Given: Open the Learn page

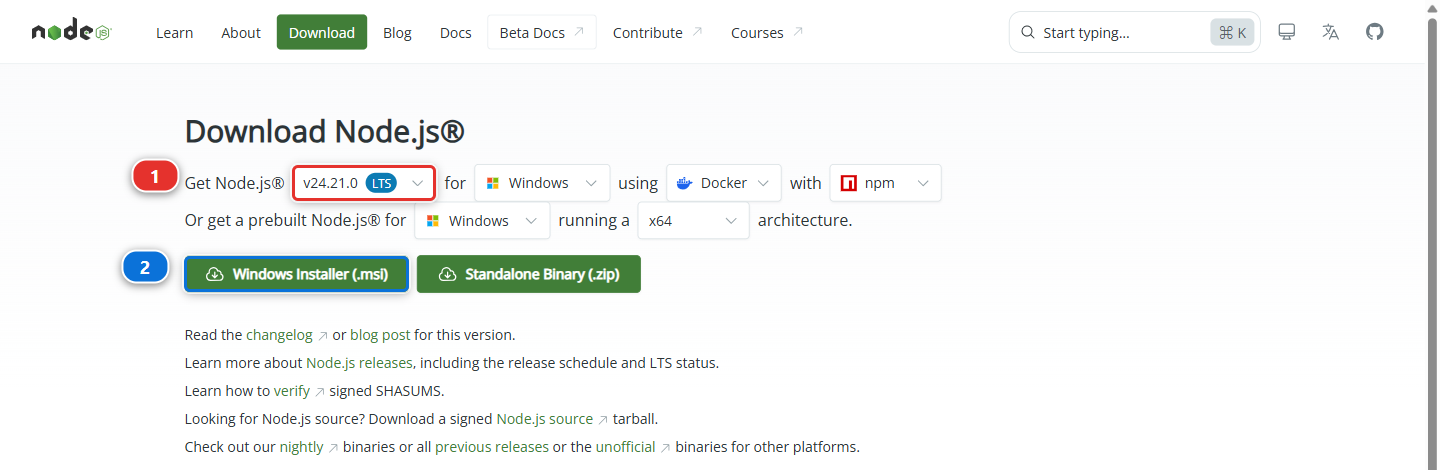Looking at the screenshot, I should pos(174,33).
